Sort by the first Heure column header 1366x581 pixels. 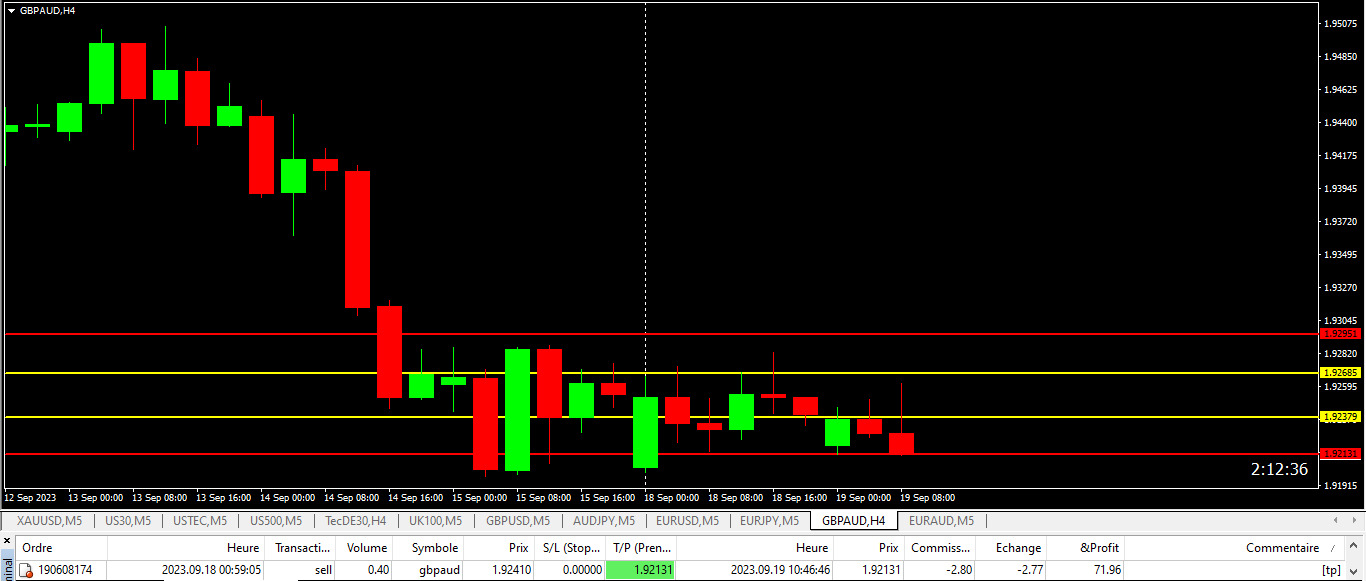(187, 547)
